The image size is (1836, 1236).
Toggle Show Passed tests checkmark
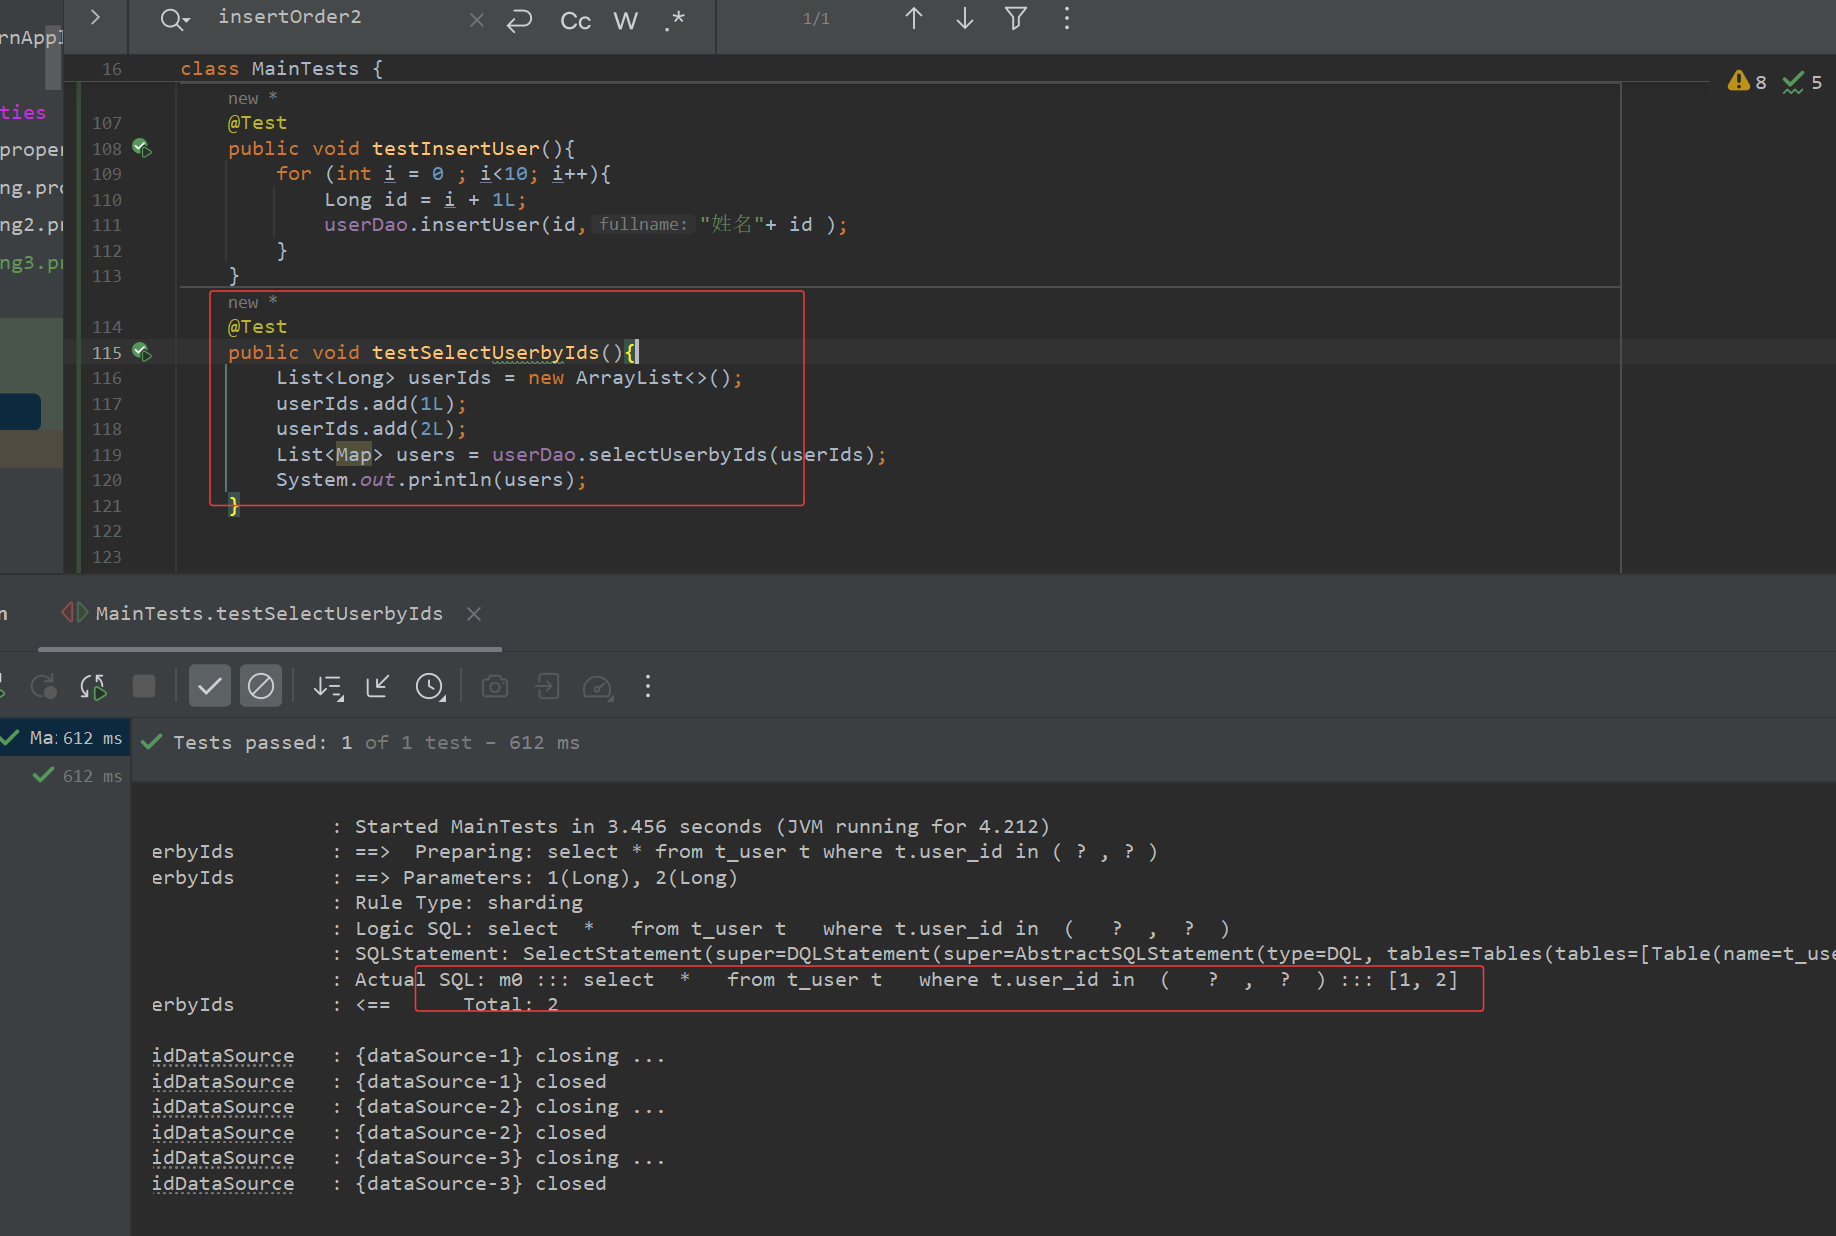(210, 686)
